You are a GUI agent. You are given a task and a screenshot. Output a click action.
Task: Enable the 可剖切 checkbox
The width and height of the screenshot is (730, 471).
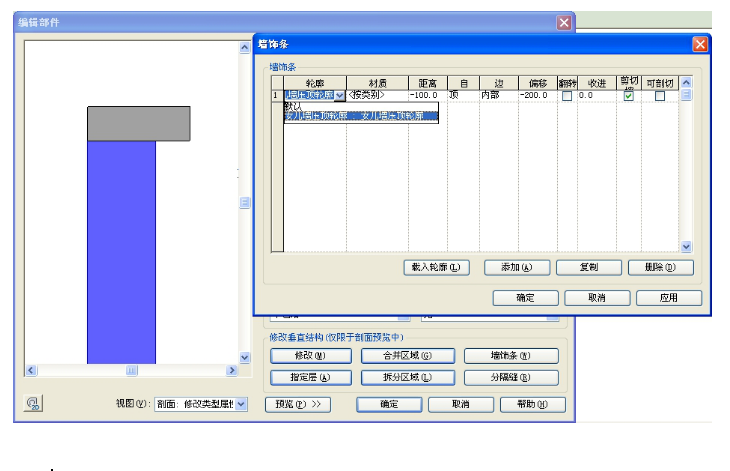click(660, 96)
